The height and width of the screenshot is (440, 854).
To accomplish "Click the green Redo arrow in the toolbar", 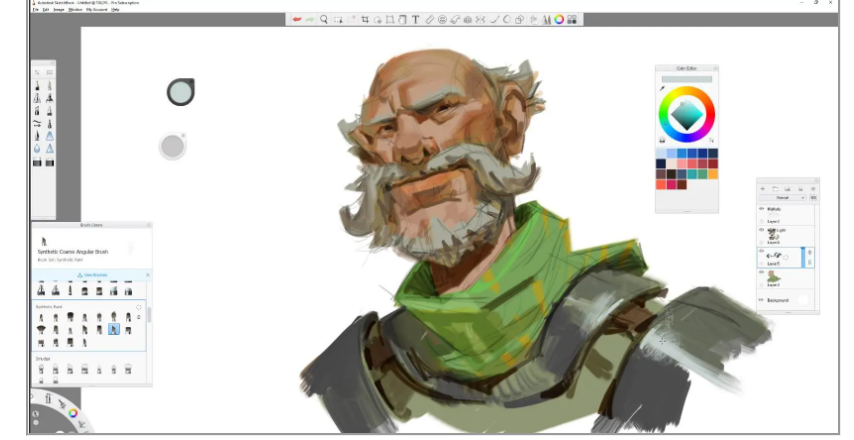I will click(310, 20).
